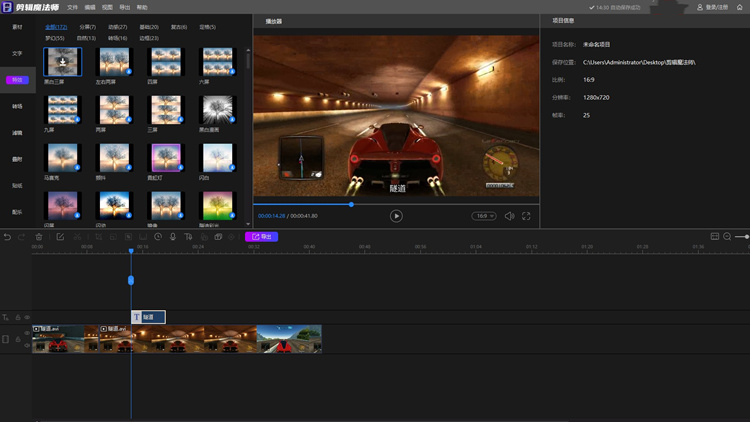Enter fullscreen preview mode

click(526, 216)
